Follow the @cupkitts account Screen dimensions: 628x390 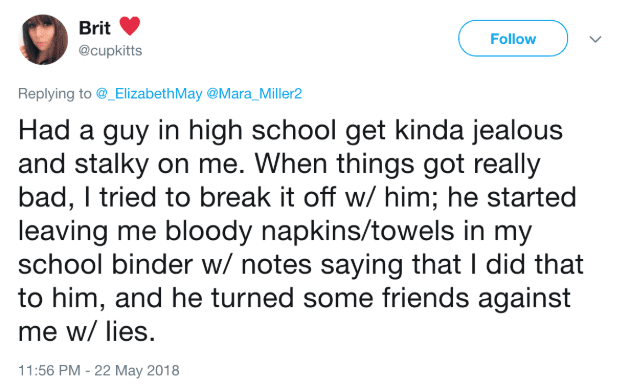point(513,38)
